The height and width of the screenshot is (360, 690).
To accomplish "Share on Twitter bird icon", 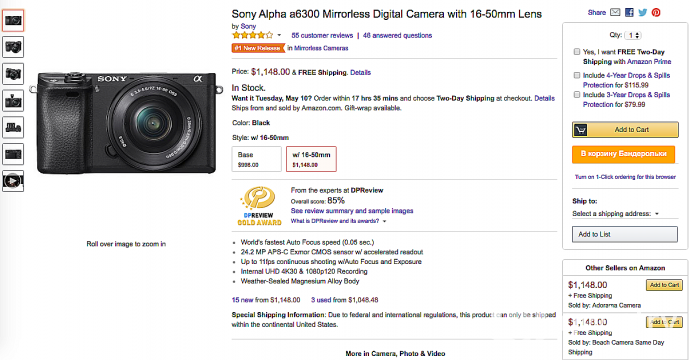I will [x=642, y=12].
